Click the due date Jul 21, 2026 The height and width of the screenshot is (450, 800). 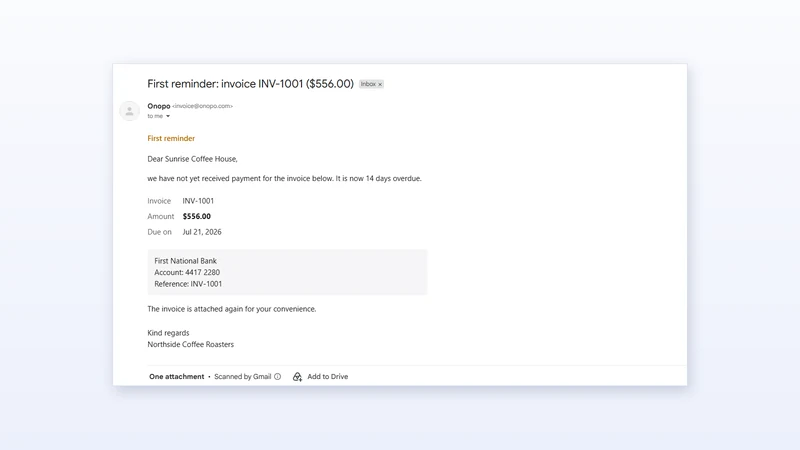202,232
